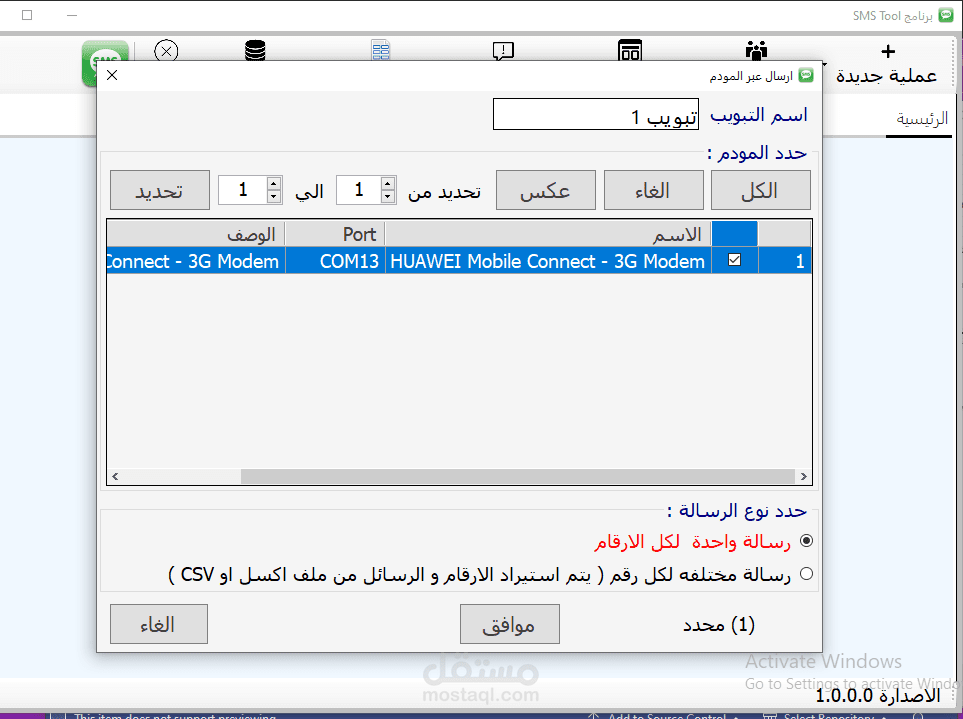
Task: Select one message for all numbers option
Action: coord(806,541)
